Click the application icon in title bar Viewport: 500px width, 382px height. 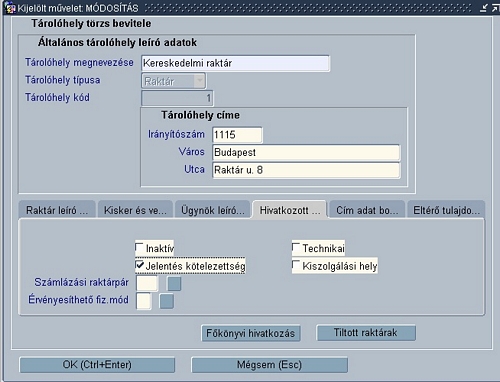[11, 8]
